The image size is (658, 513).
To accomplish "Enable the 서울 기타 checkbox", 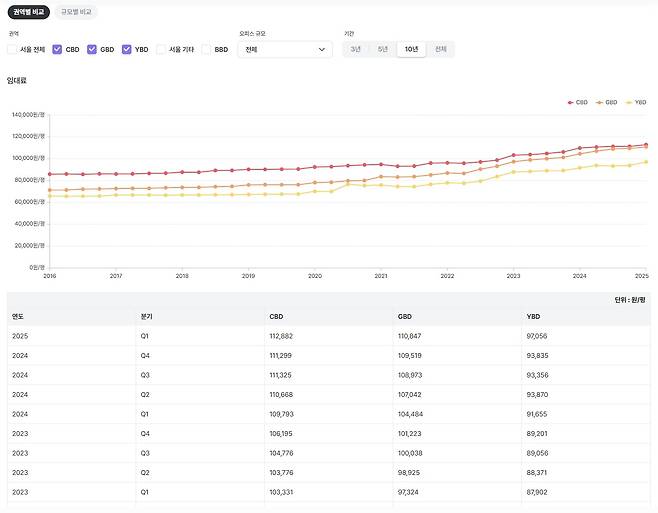I will click(x=161, y=49).
